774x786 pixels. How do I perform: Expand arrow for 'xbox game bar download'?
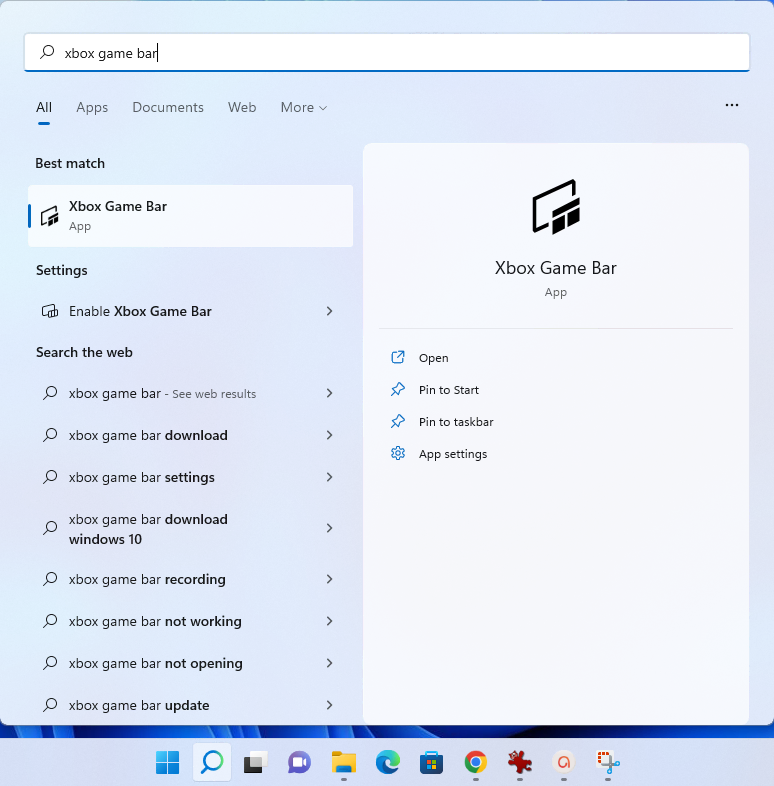tap(329, 435)
